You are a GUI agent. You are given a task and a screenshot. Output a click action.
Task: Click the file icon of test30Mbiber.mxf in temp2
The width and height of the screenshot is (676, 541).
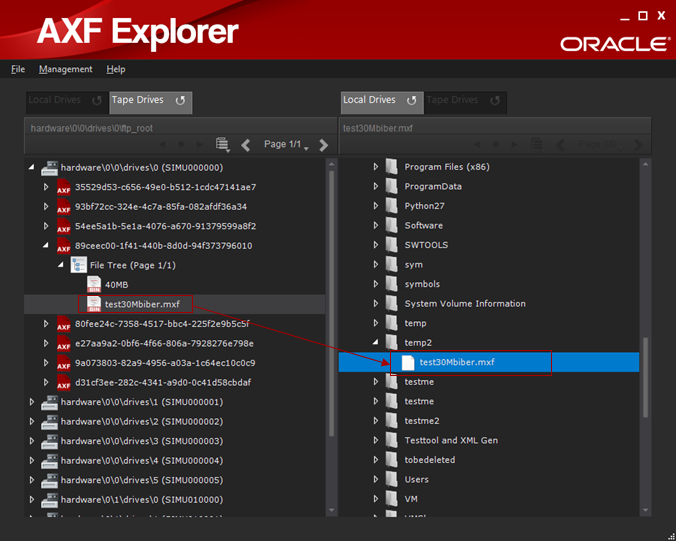pos(407,362)
